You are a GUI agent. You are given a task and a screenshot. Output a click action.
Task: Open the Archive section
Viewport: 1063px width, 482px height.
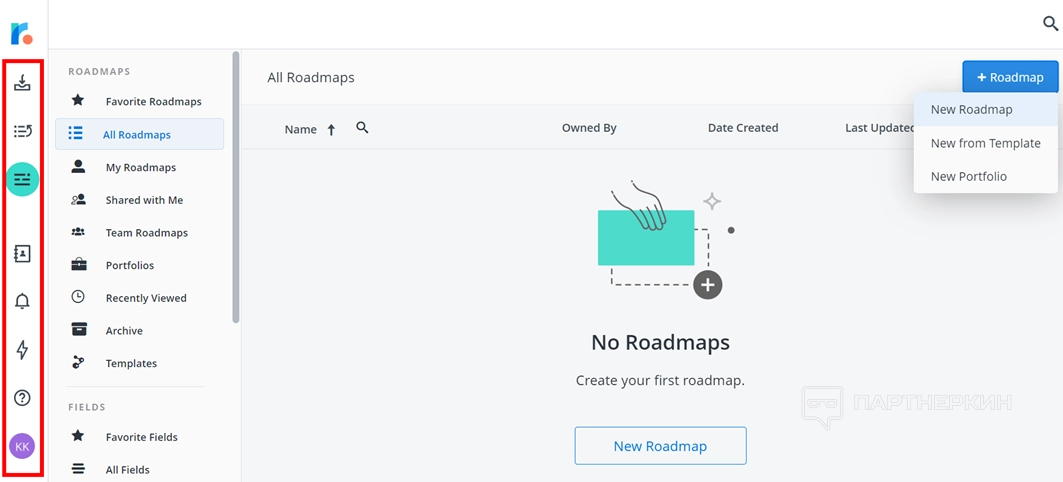(x=124, y=331)
